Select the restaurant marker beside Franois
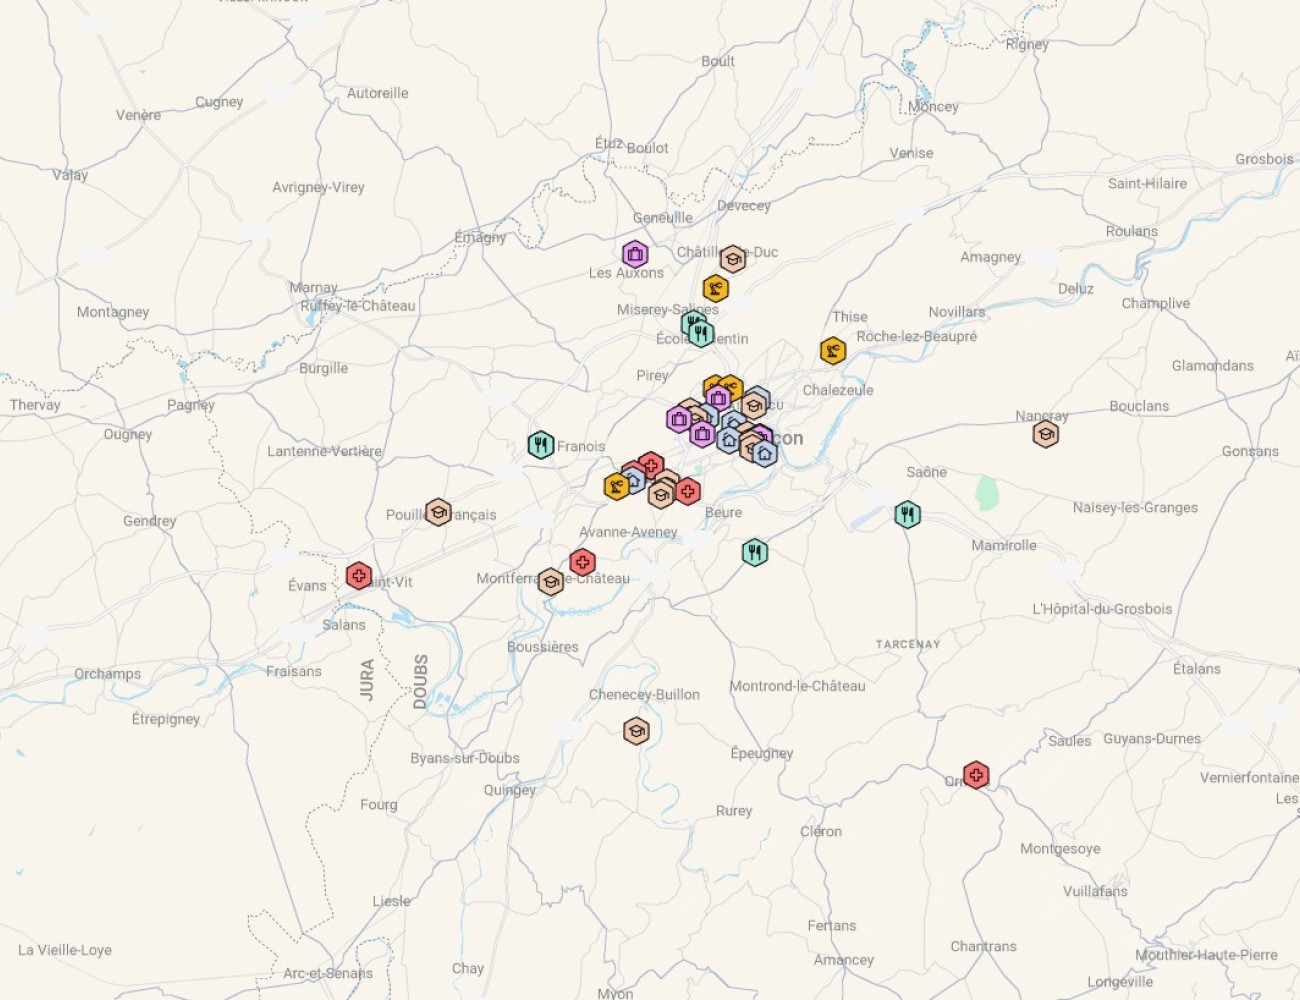 click(x=541, y=444)
